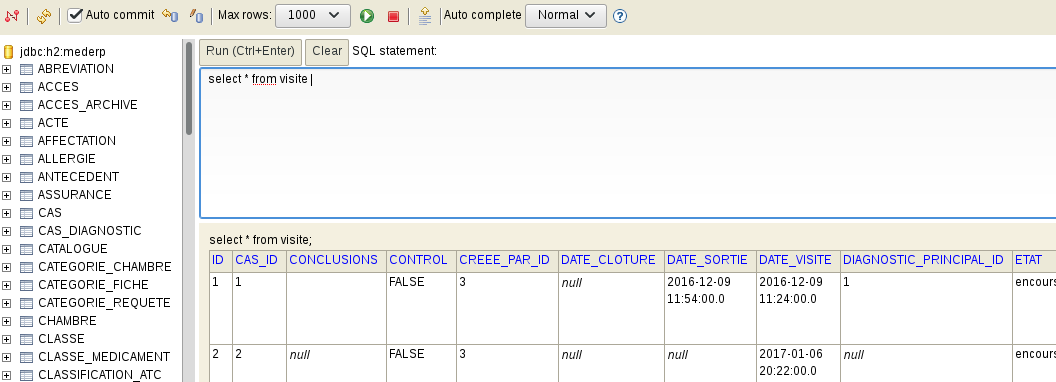This screenshot has width=1056, height=382.
Task: Click the Rollback pencil icon
Action: click(x=196, y=15)
